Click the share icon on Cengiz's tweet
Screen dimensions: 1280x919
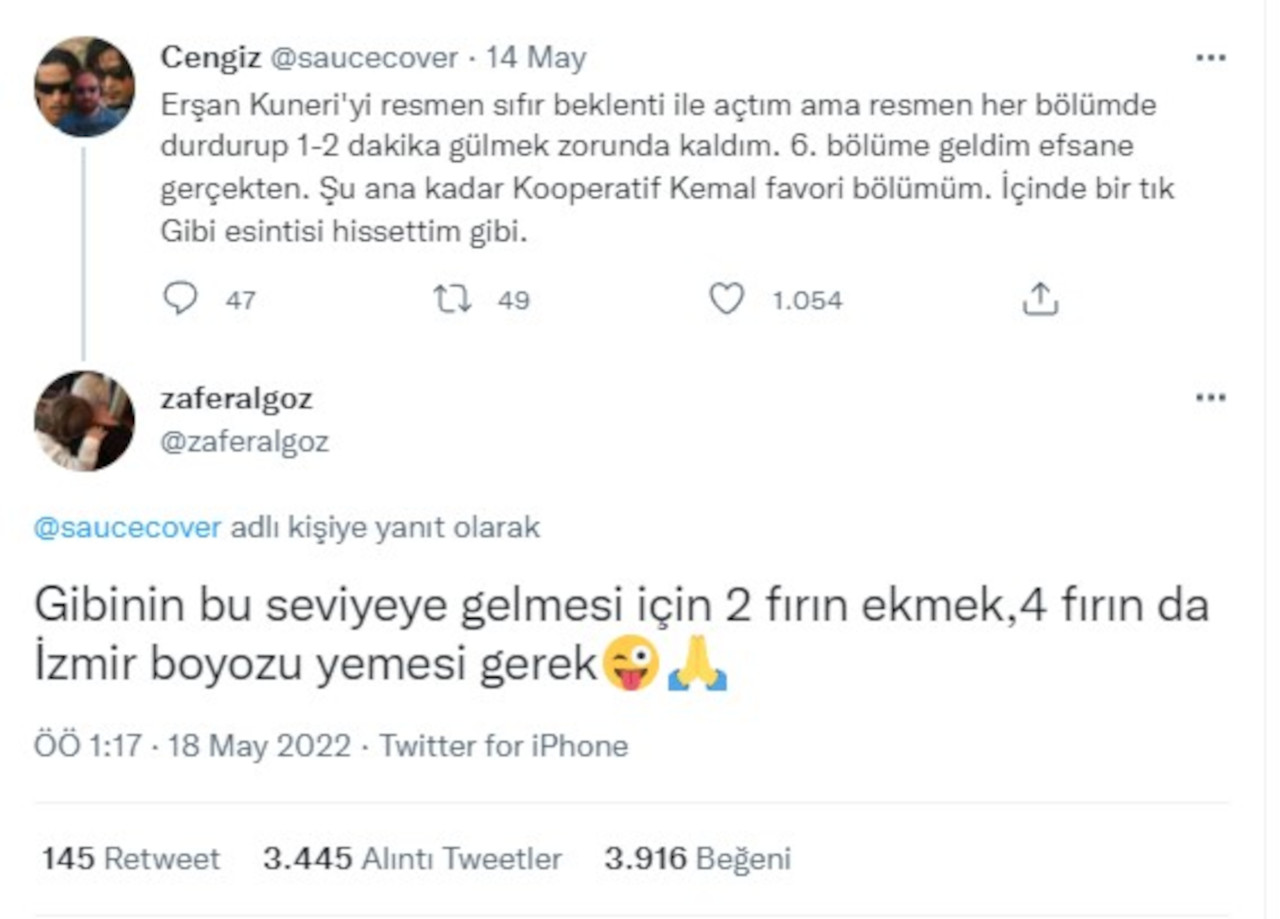(1040, 299)
